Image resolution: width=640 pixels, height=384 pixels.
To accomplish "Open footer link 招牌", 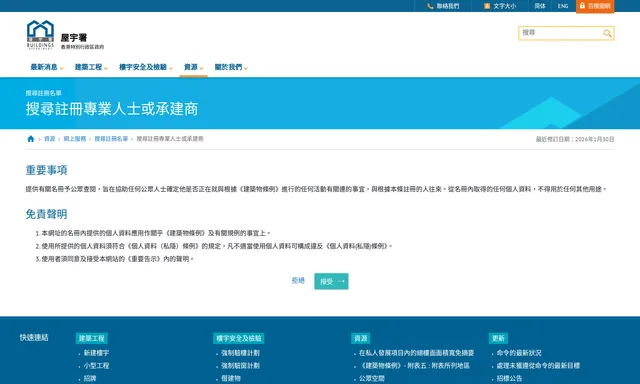I will tap(90, 378).
